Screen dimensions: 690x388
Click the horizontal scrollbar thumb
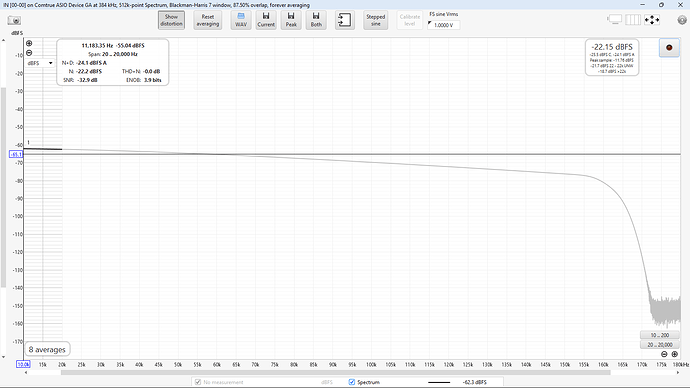click(336, 373)
